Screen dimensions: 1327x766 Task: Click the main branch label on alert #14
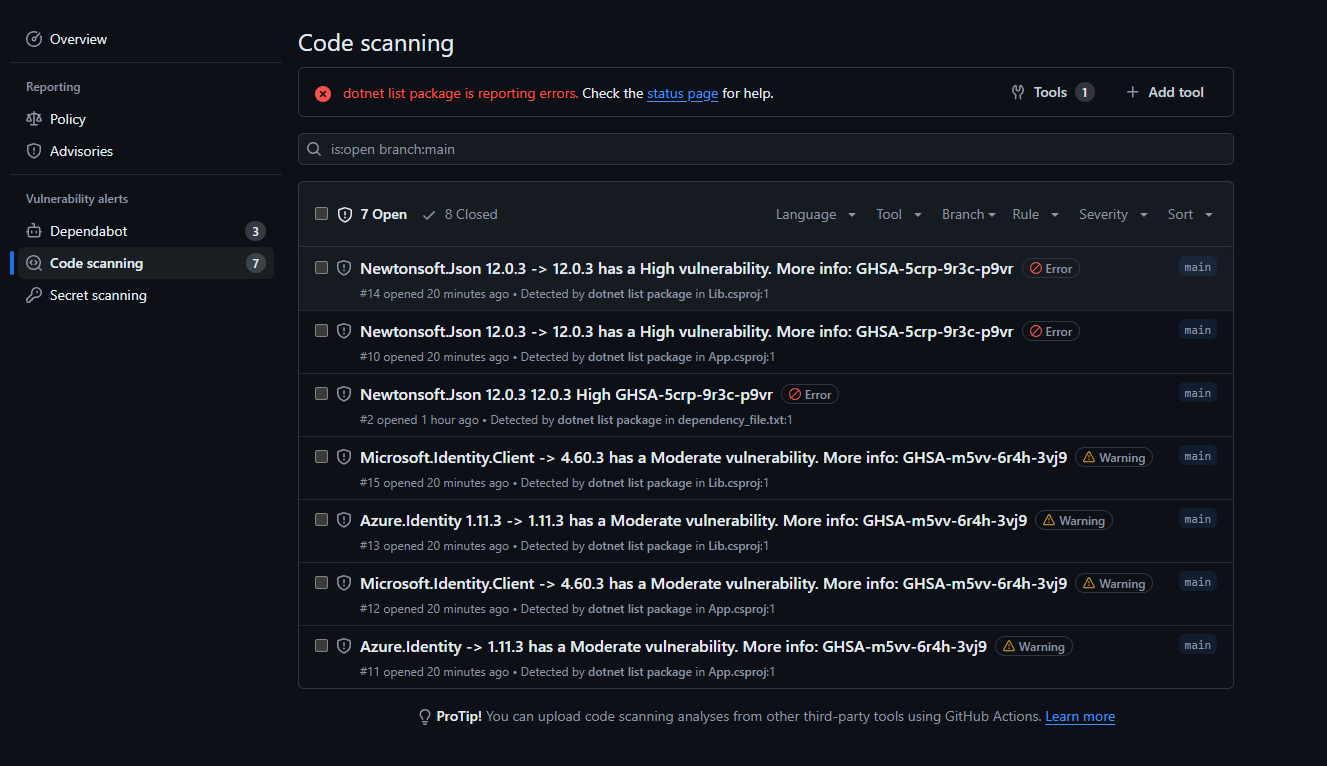[1198, 267]
